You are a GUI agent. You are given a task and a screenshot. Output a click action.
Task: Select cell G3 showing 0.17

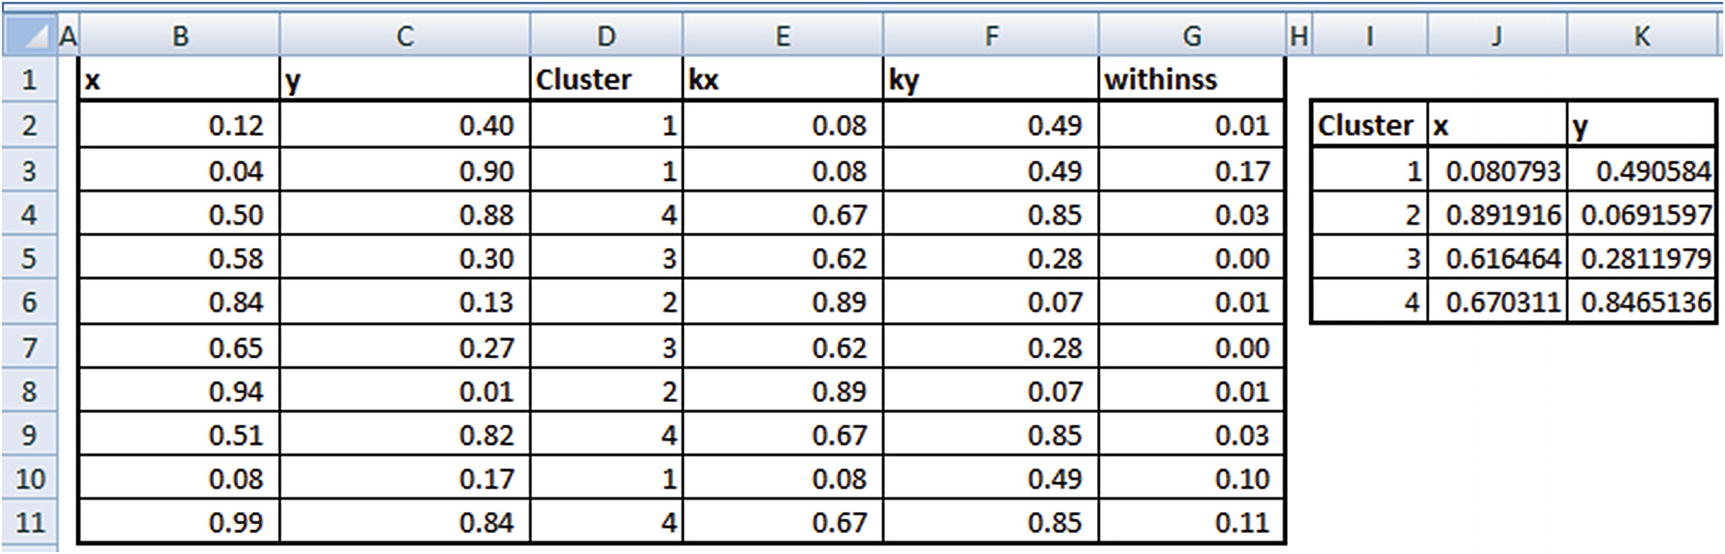pos(1191,171)
